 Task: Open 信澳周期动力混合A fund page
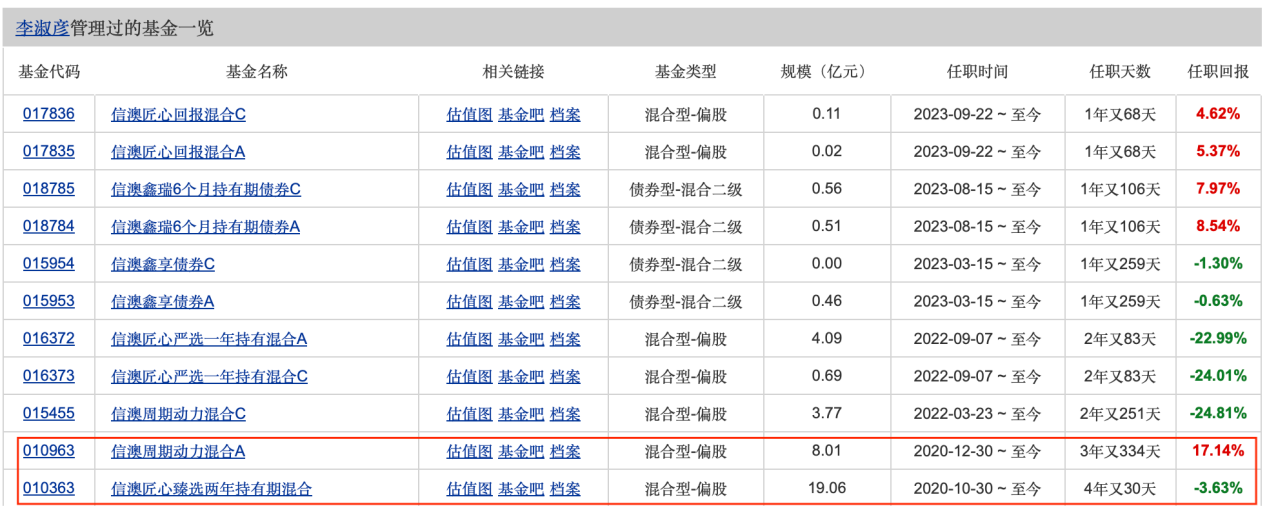point(178,452)
